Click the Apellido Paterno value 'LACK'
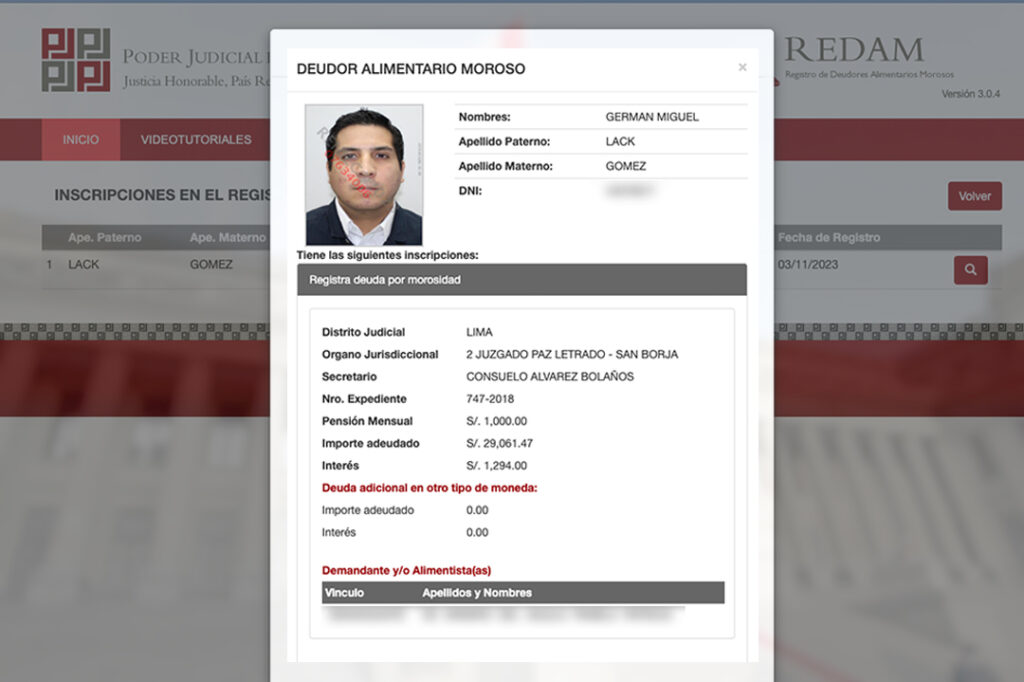This screenshot has height=682, width=1024. coord(620,142)
